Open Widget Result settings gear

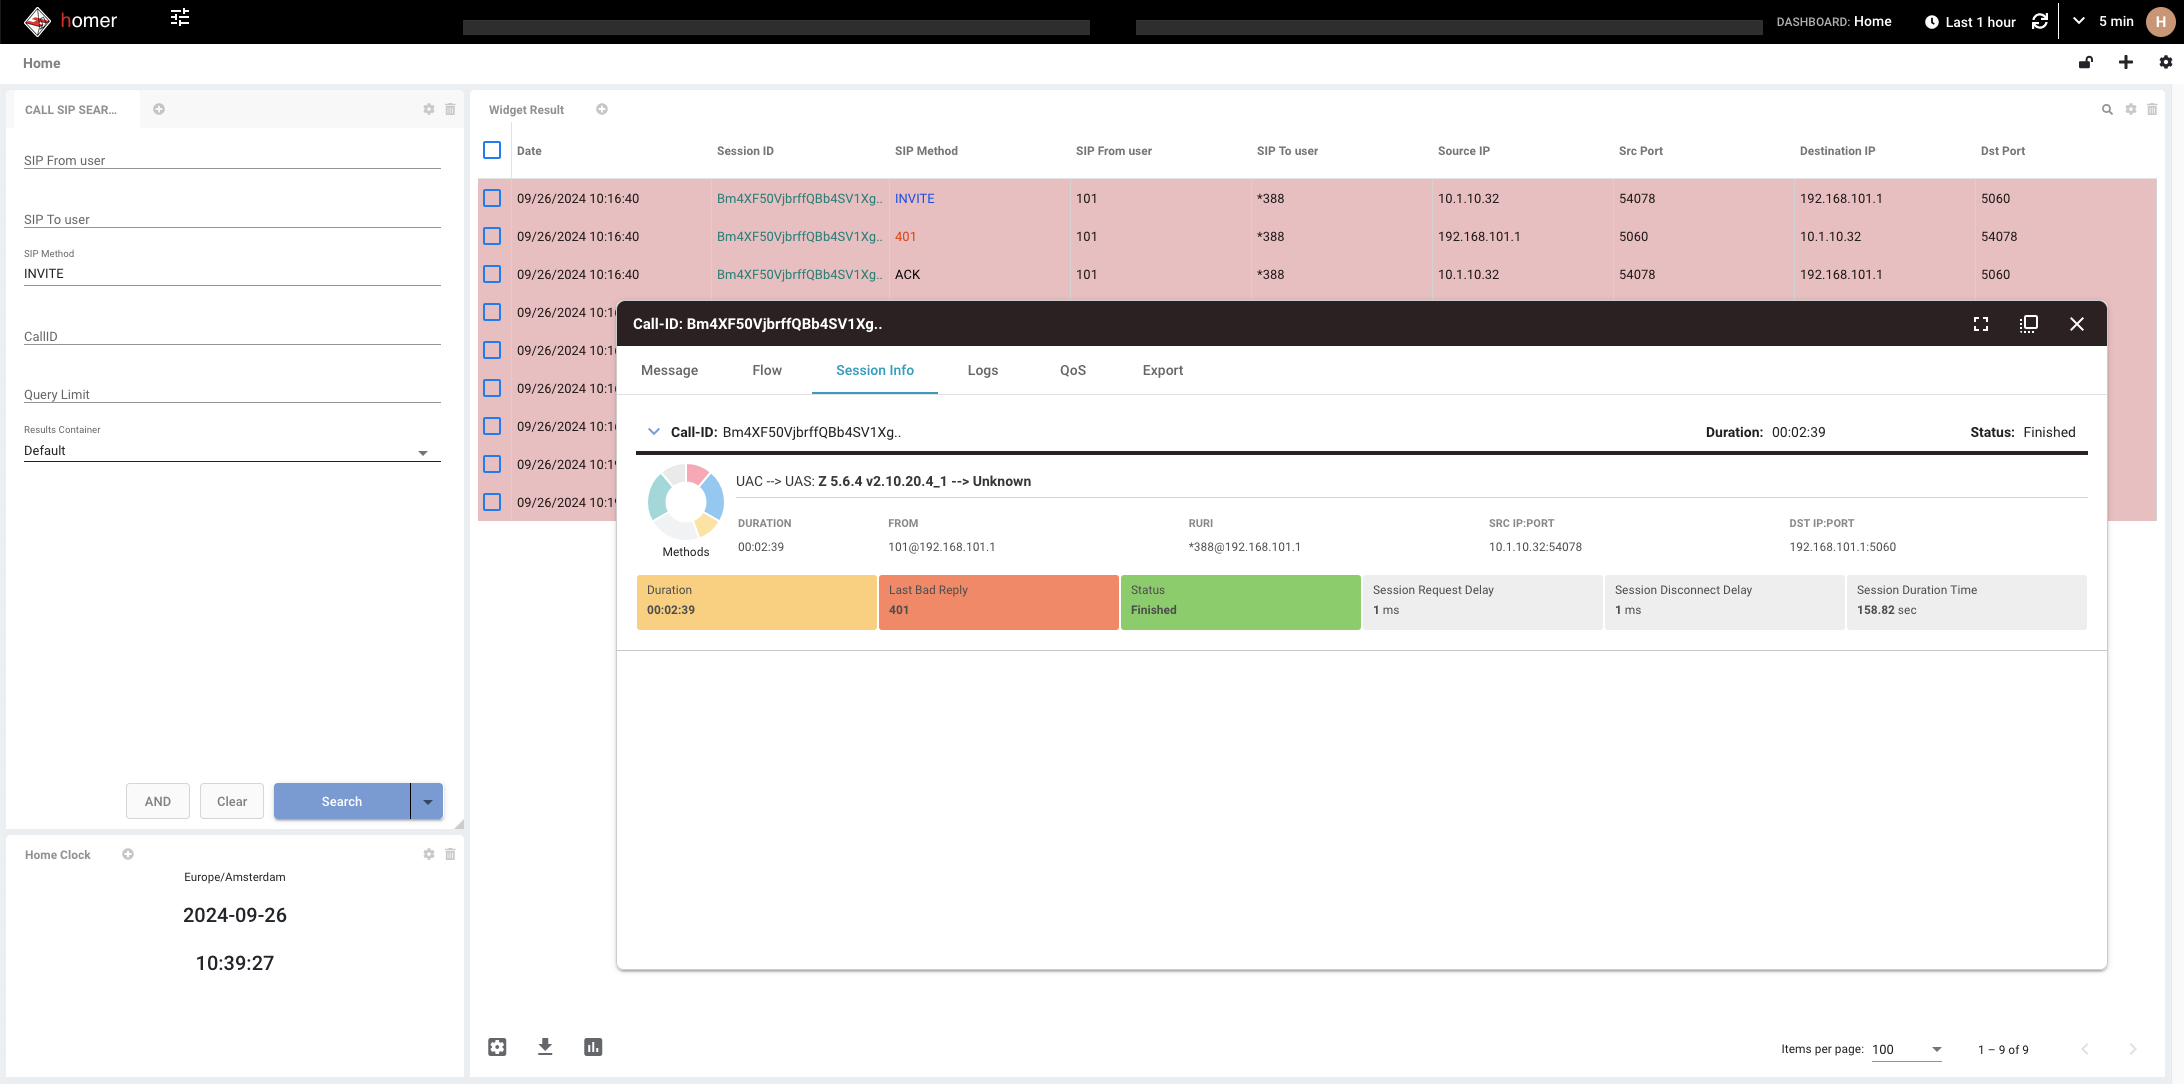pyautogui.click(x=2130, y=110)
